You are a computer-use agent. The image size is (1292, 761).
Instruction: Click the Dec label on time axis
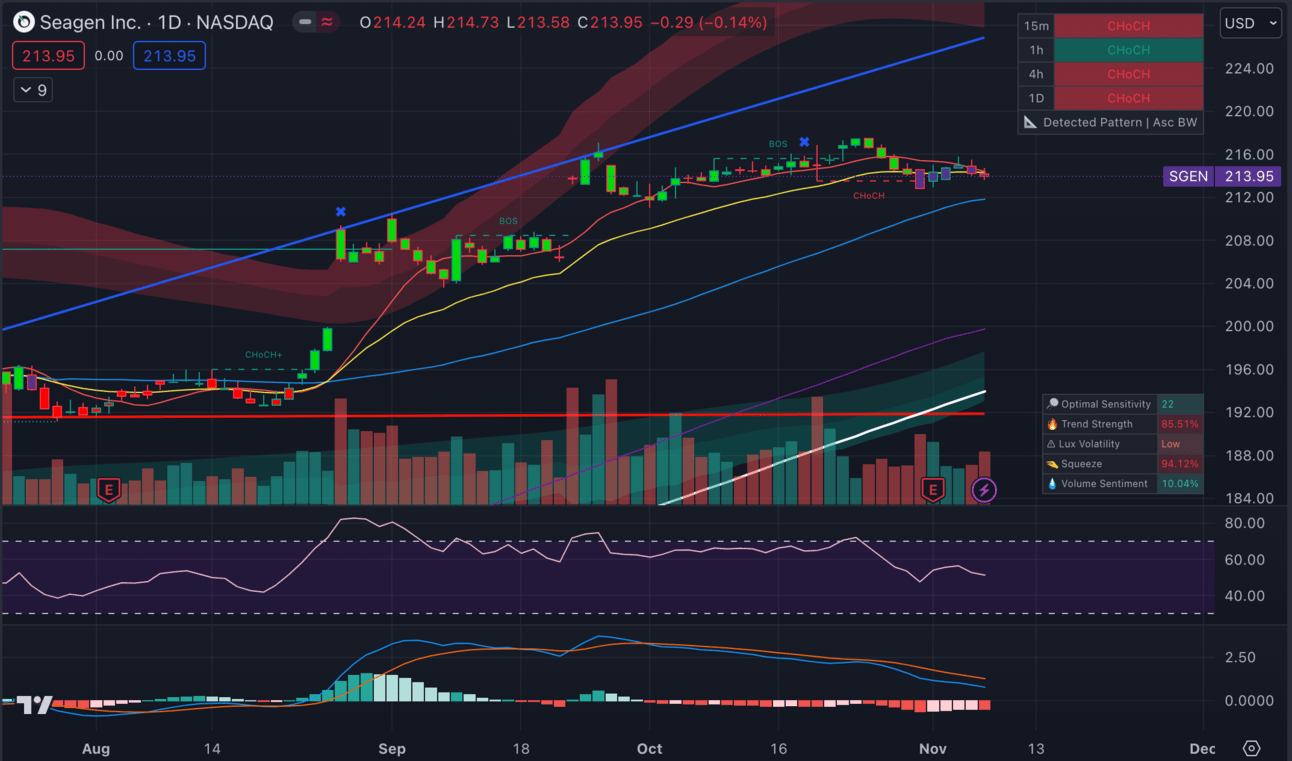(1203, 749)
